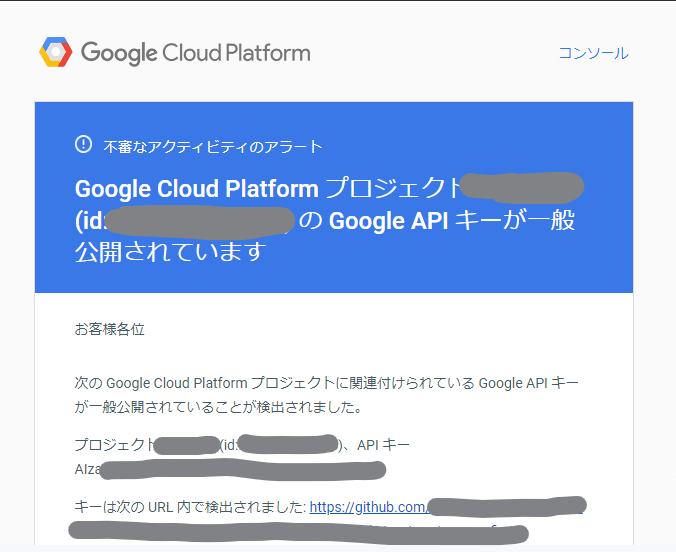Click the AIza API key prefix text

click(x=88, y=469)
